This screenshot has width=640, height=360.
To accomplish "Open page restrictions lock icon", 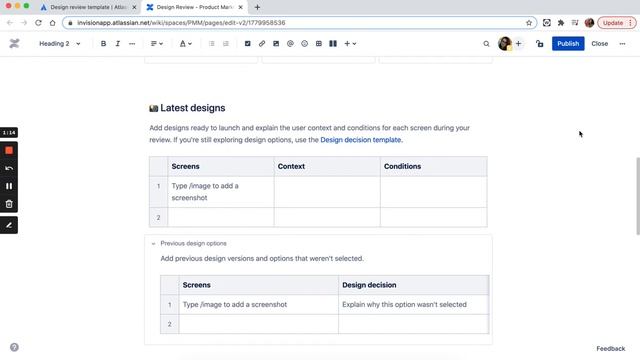I will coord(540,44).
